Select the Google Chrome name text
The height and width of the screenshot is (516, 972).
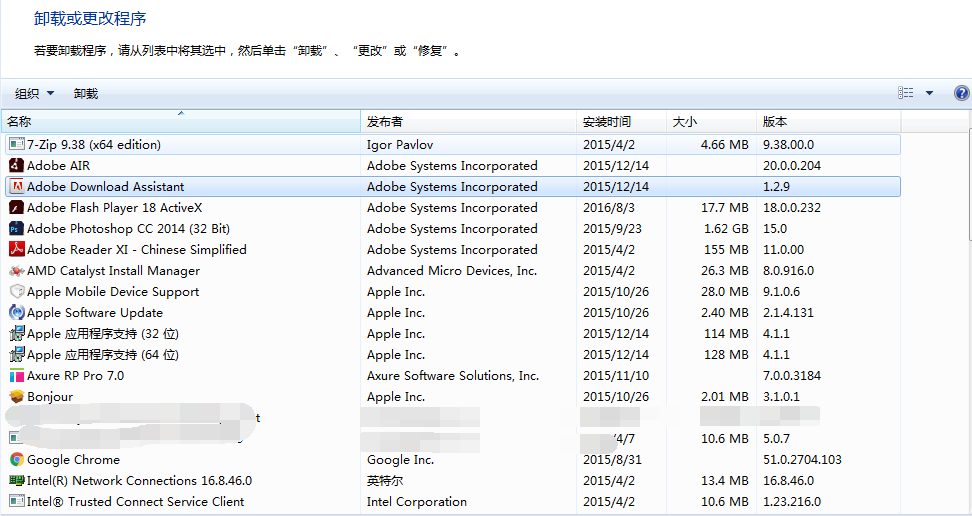(x=73, y=460)
